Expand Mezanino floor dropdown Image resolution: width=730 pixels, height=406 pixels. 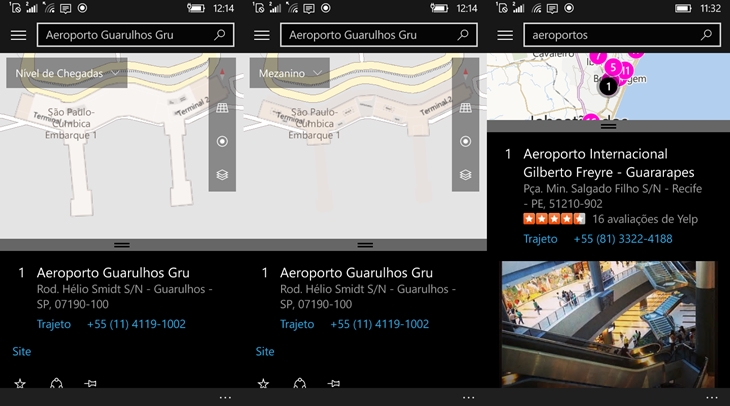point(290,73)
